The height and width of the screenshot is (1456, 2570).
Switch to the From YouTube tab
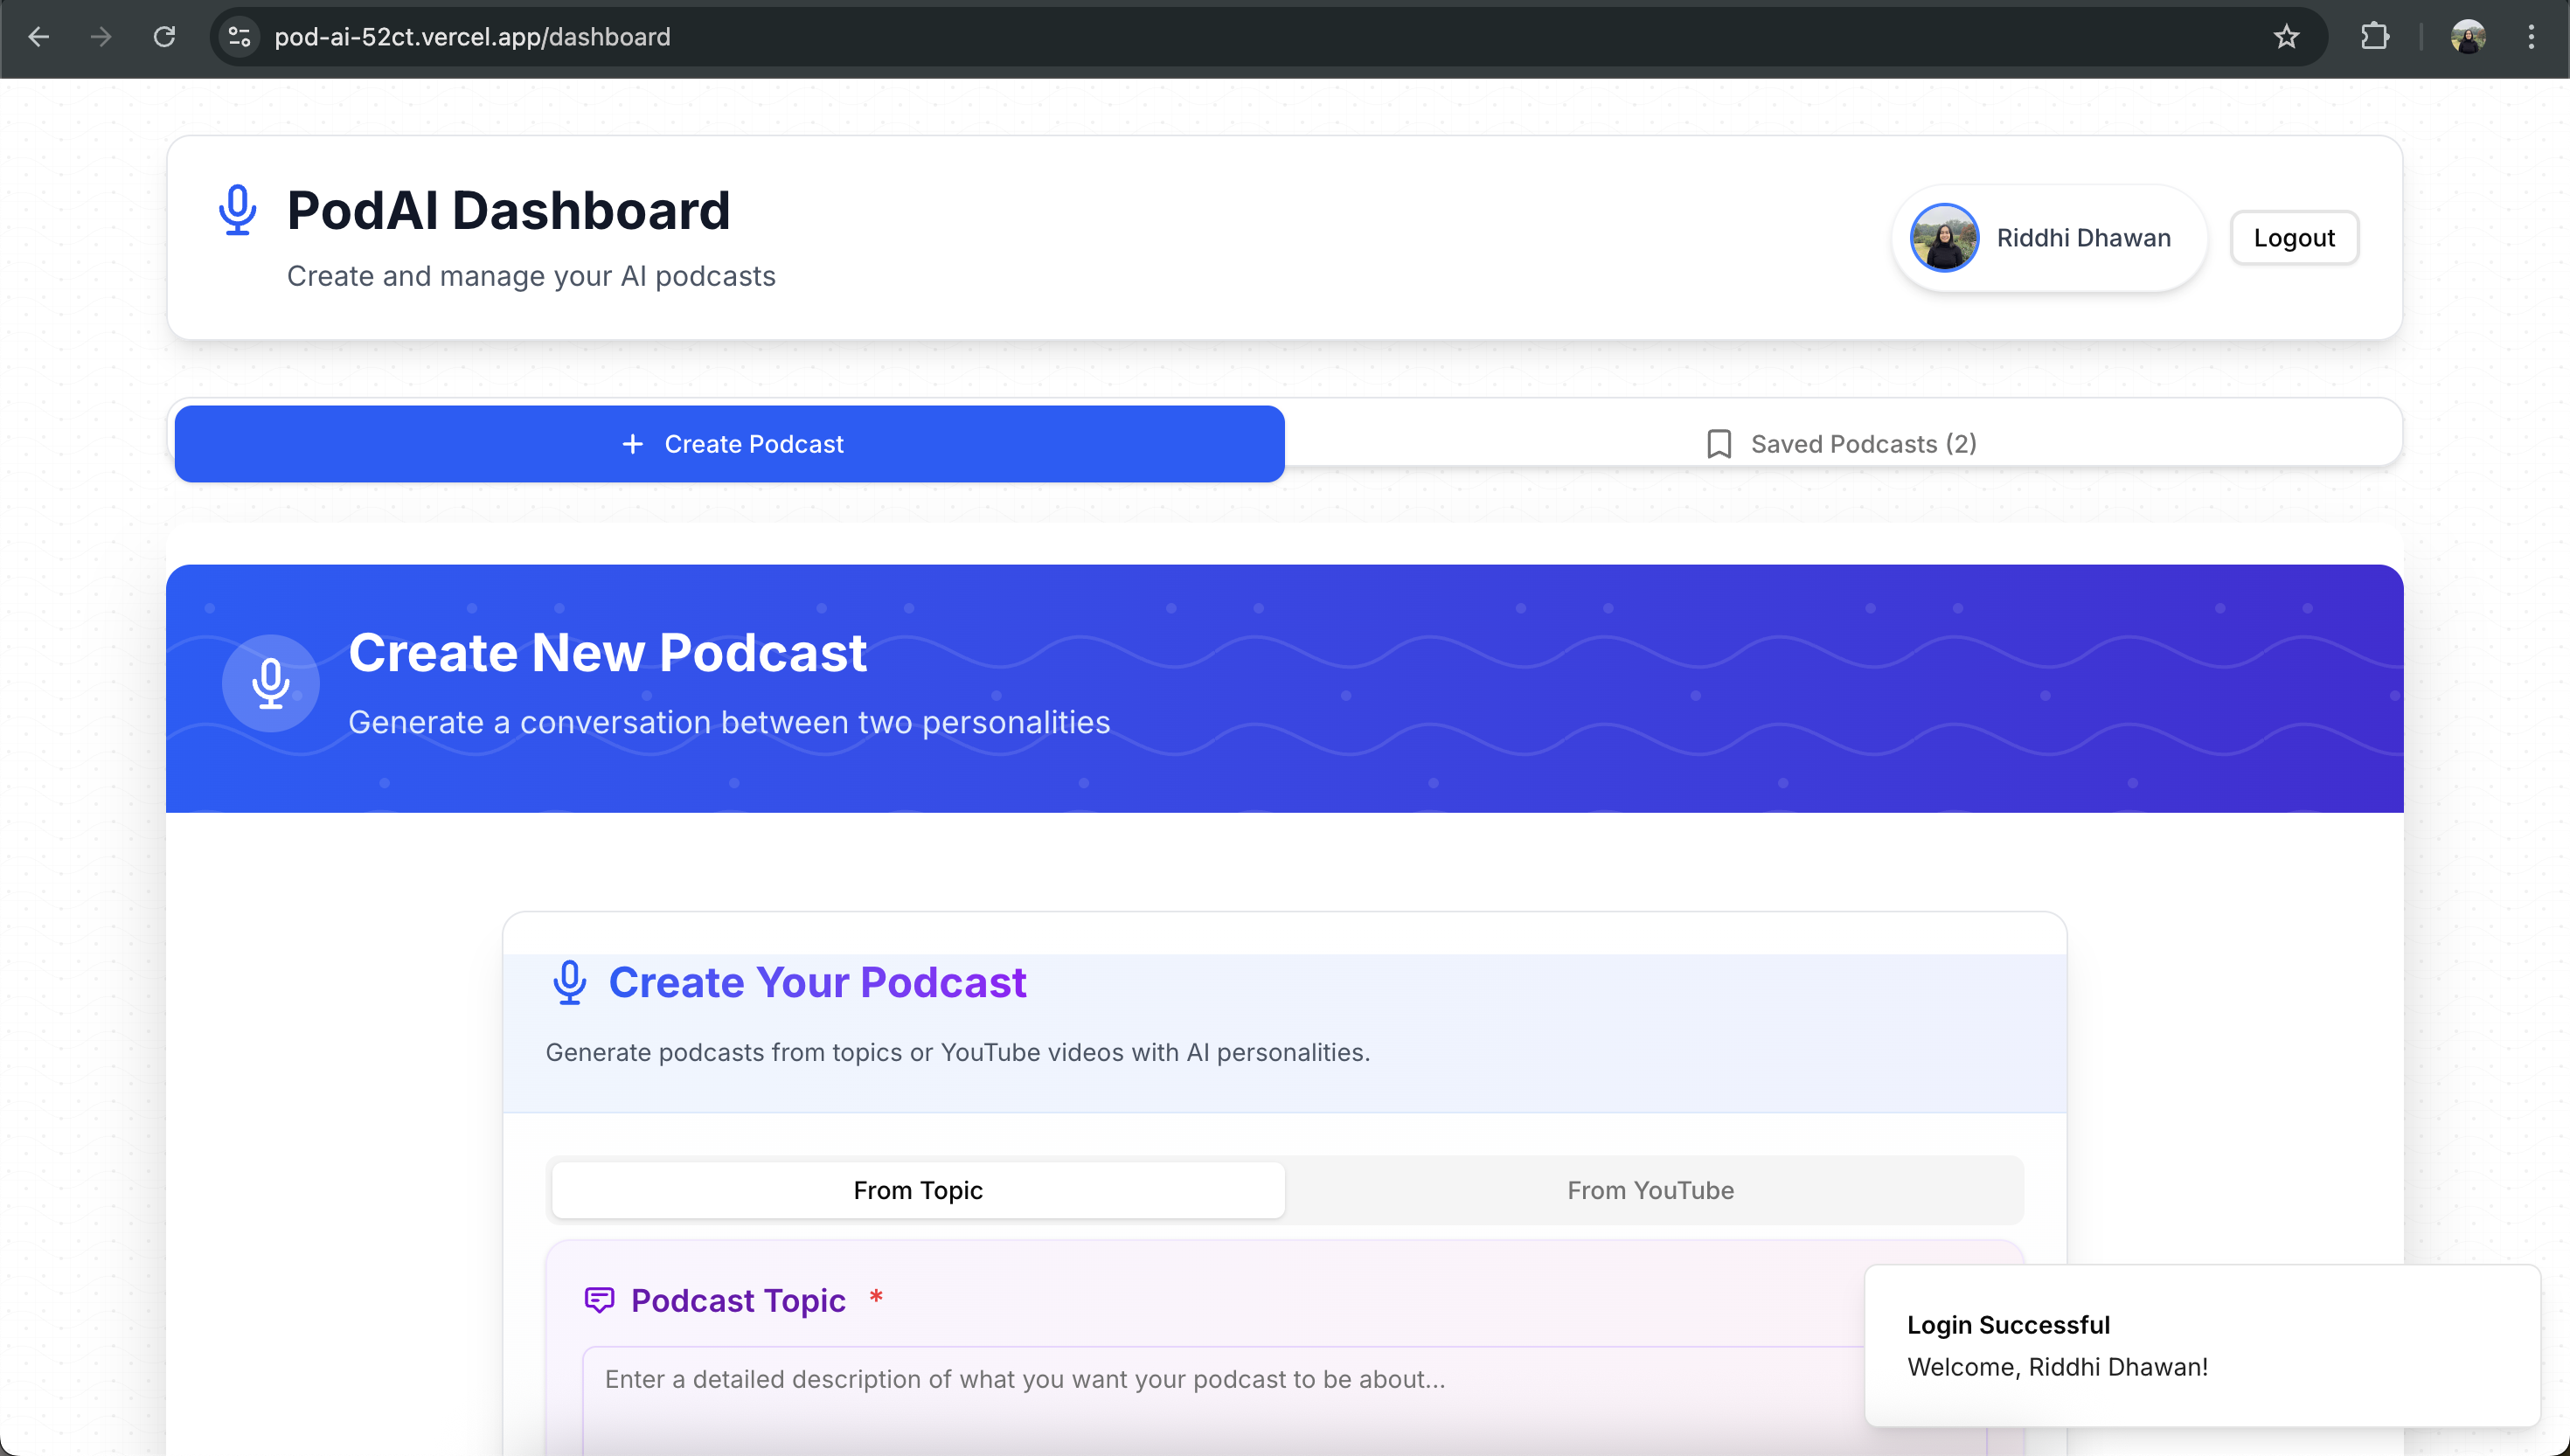pos(1650,1190)
